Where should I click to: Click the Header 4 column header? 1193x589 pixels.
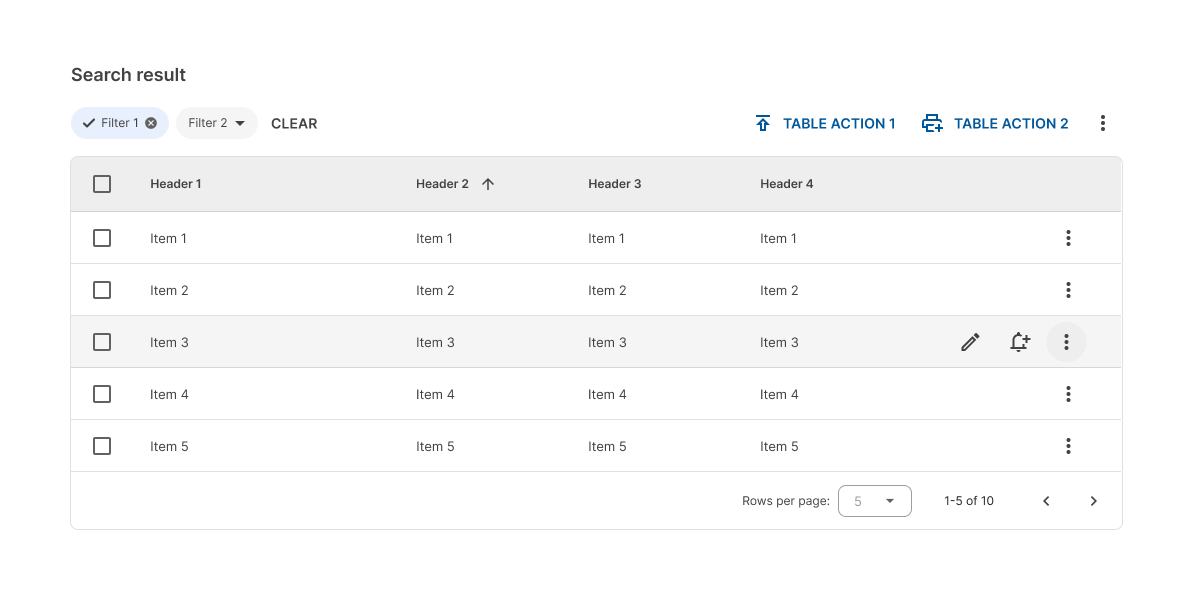click(786, 184)
